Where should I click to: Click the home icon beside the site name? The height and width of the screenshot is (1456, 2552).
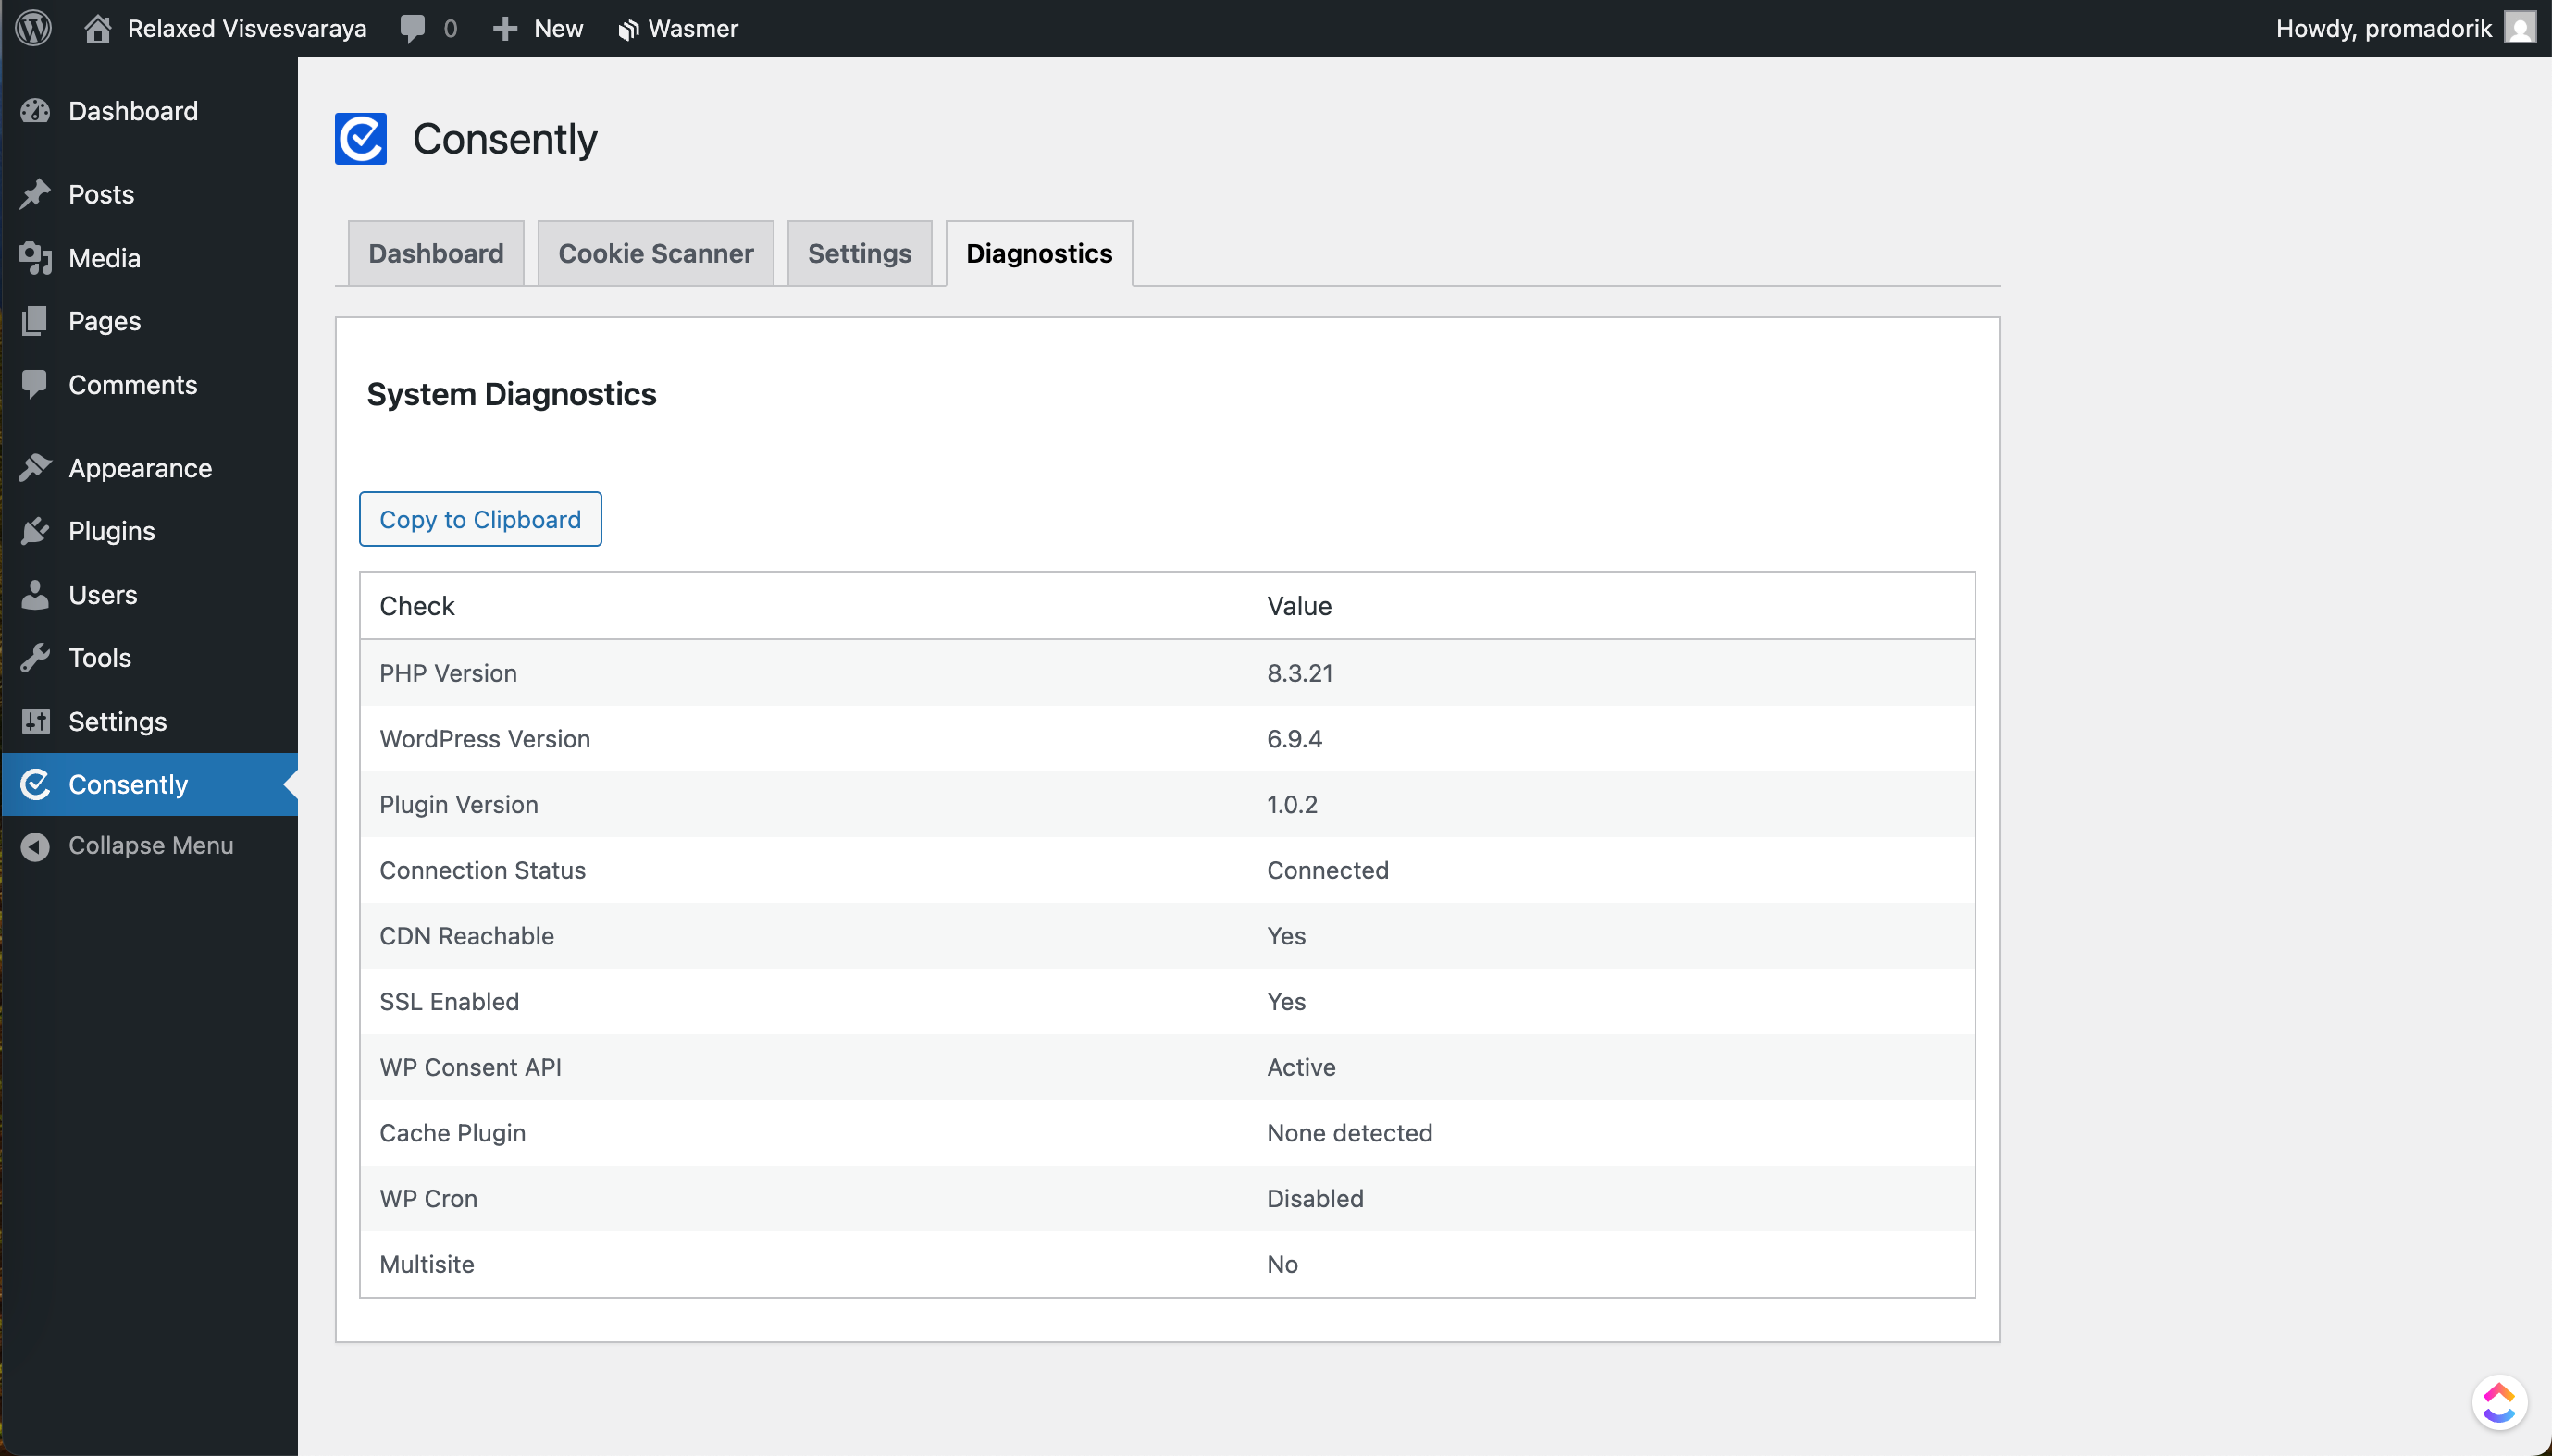pos(97,28)
